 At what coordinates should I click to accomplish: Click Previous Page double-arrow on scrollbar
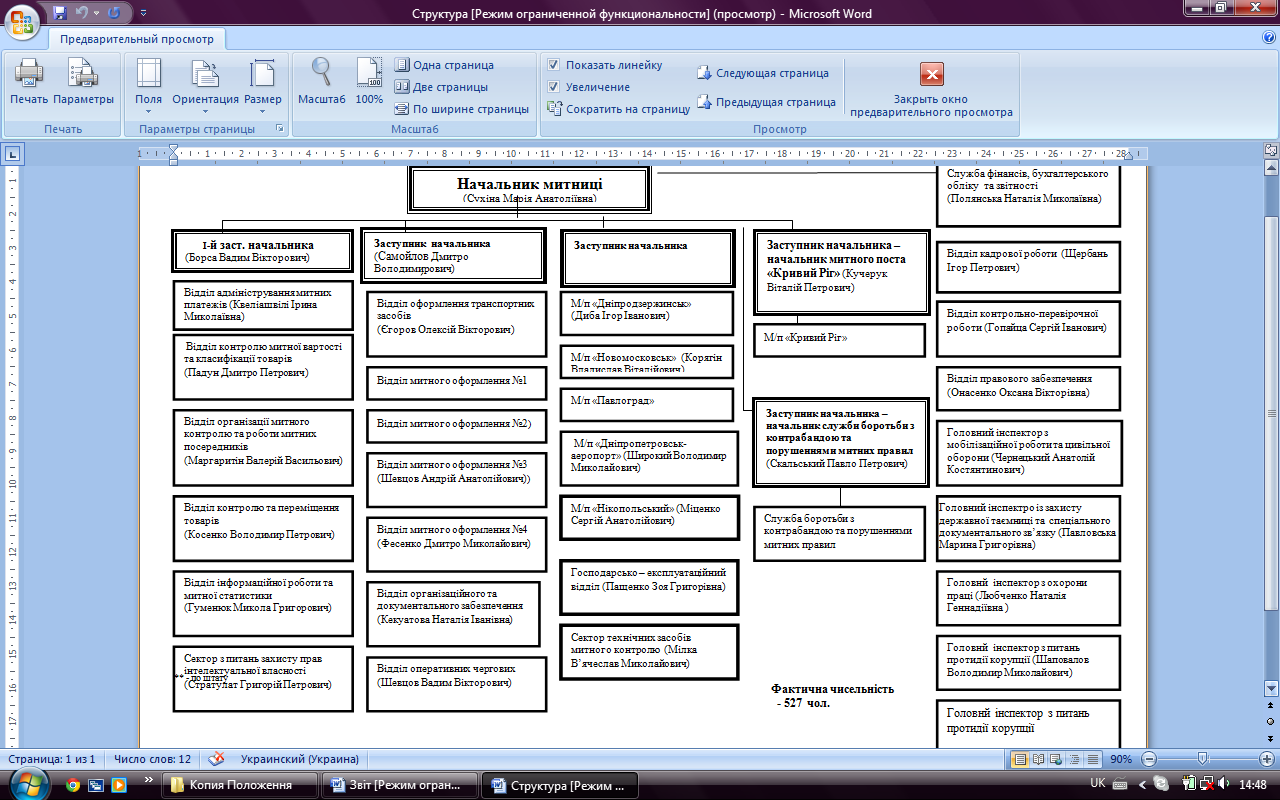1271,706
